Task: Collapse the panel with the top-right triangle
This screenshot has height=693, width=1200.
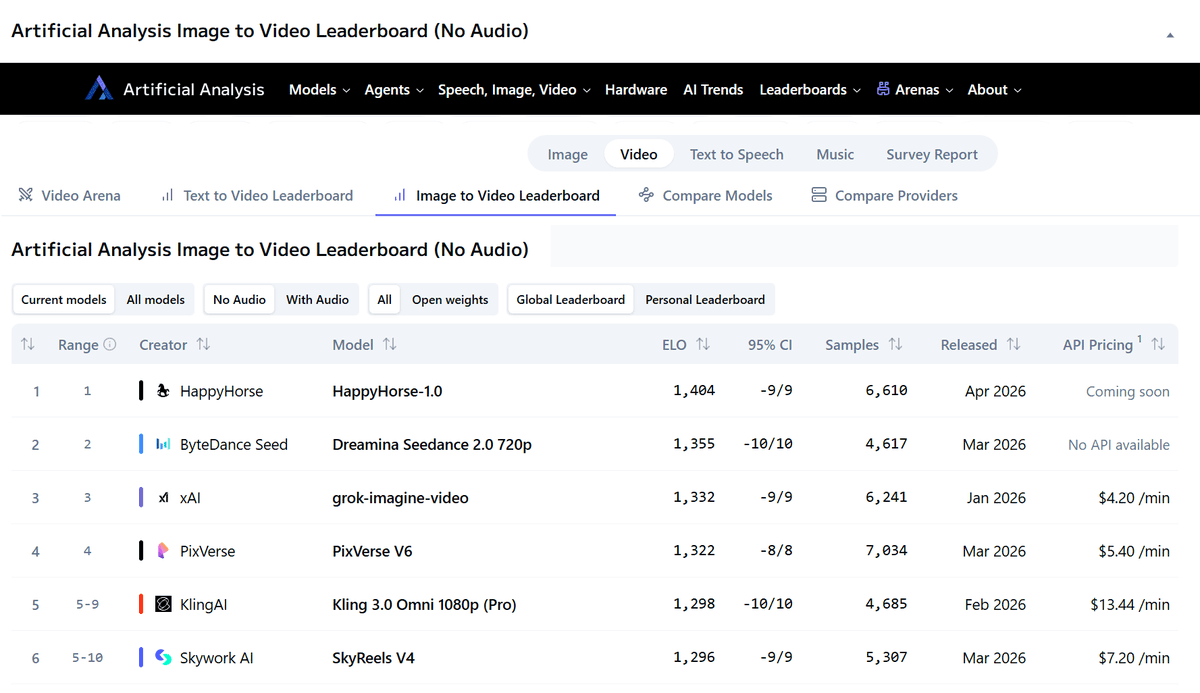Action: click(x=1170, y=35)
